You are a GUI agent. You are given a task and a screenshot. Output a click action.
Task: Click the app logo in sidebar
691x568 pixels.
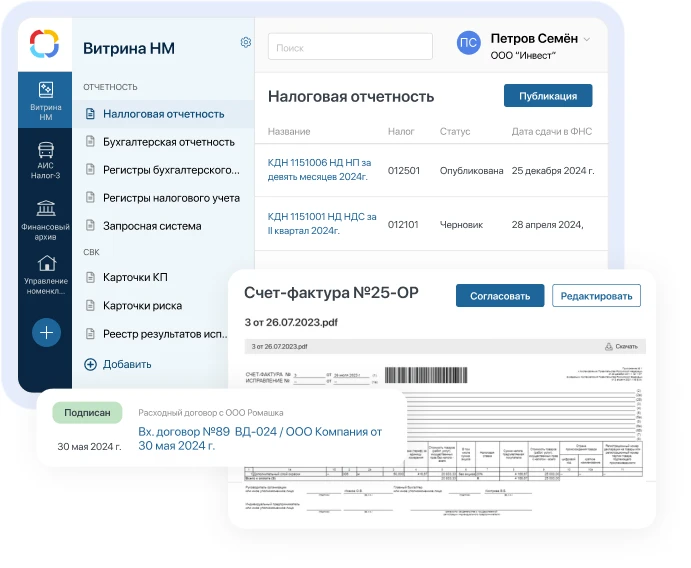pos(44,43)
